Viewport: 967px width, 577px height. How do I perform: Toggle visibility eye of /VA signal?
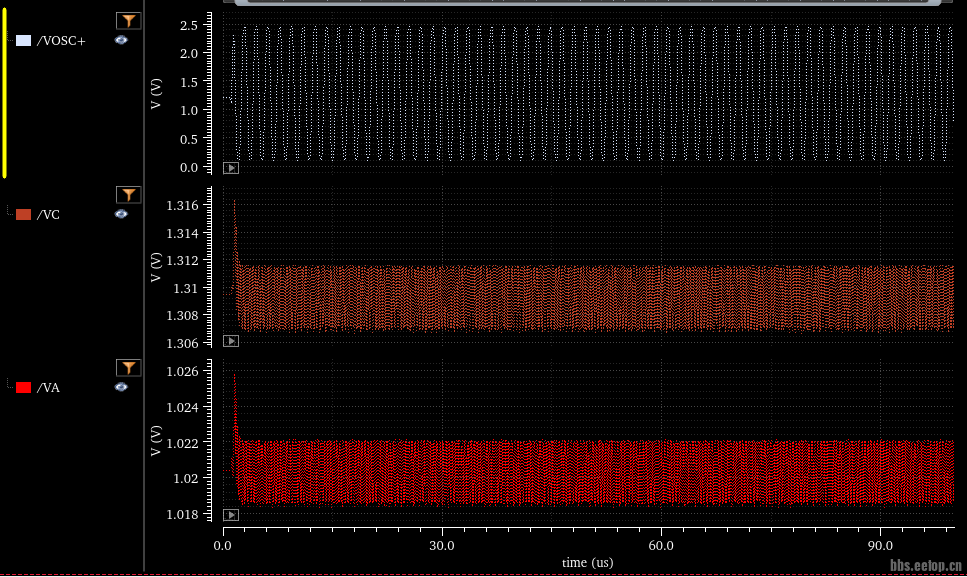coord(121,387)
